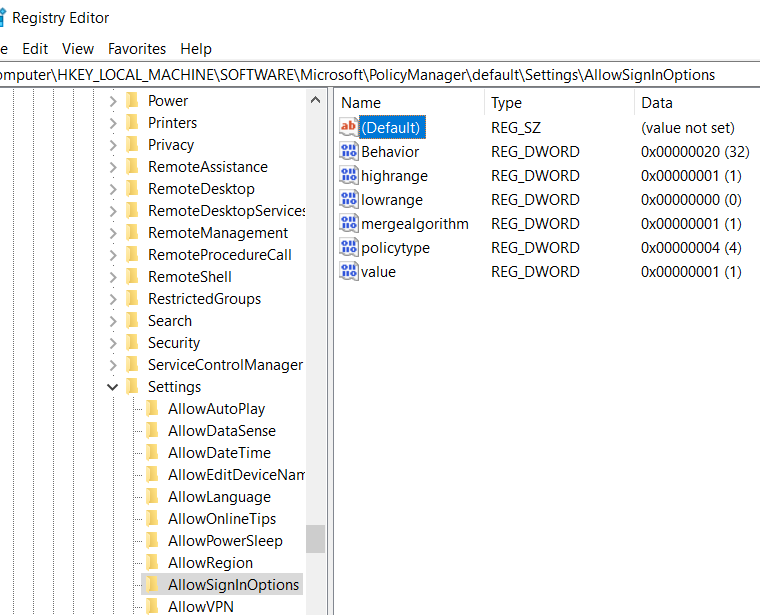Click the AllowLanguage folder icon
The image size is (760, 615).
pyautogui.click(x=152, y=497)
